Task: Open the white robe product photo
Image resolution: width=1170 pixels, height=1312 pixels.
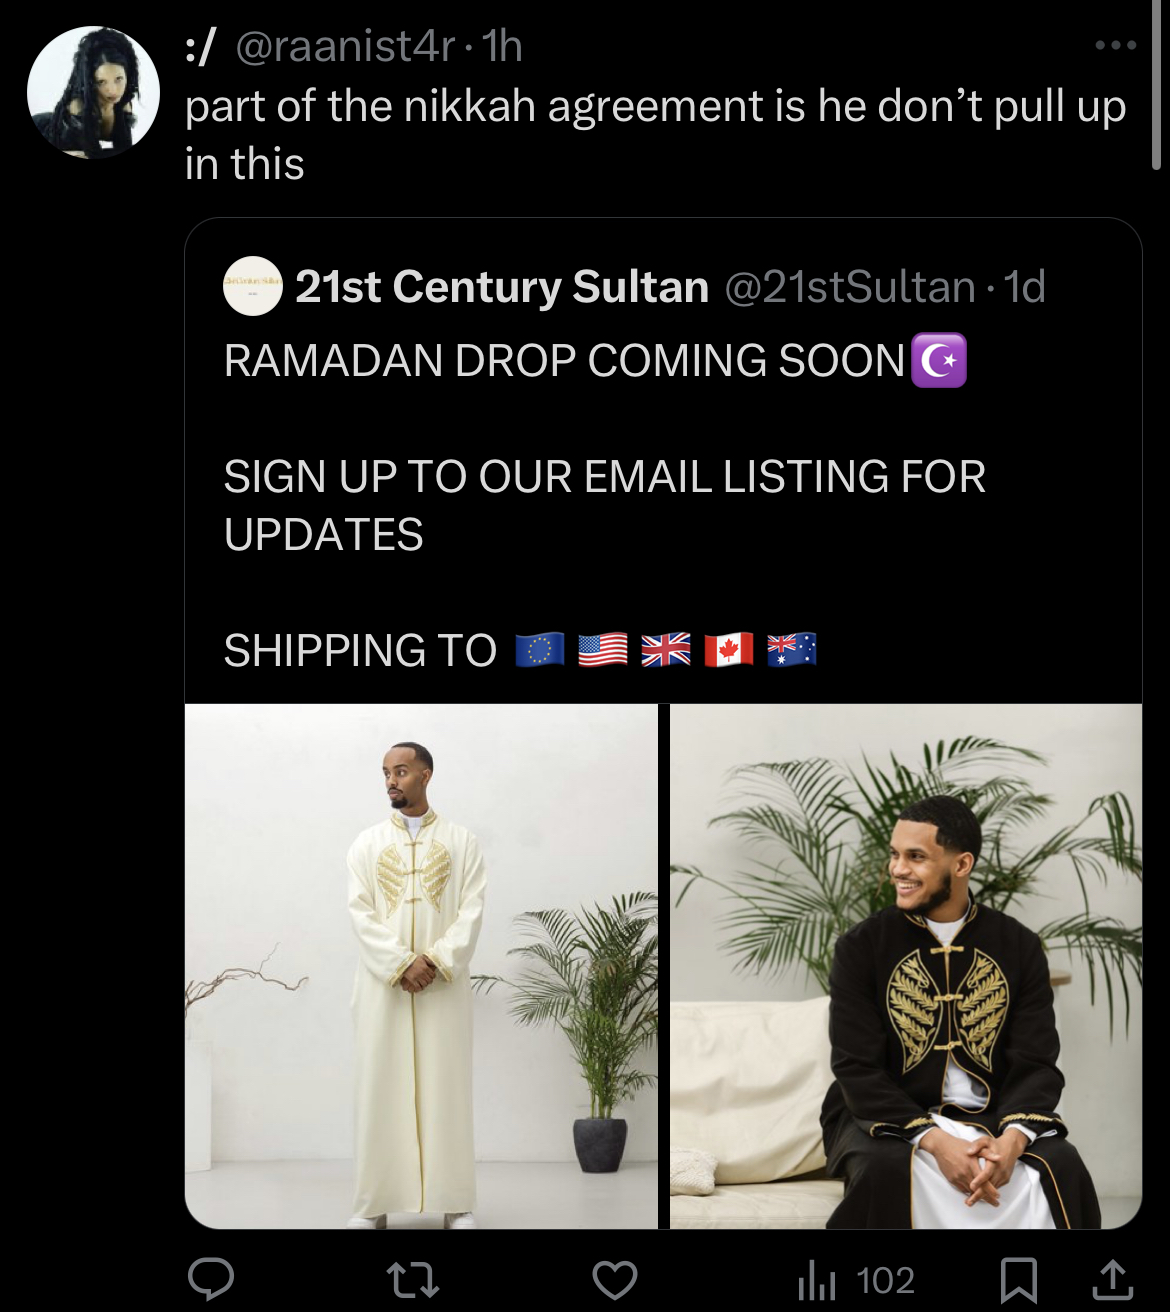Action: pos(421,966)
